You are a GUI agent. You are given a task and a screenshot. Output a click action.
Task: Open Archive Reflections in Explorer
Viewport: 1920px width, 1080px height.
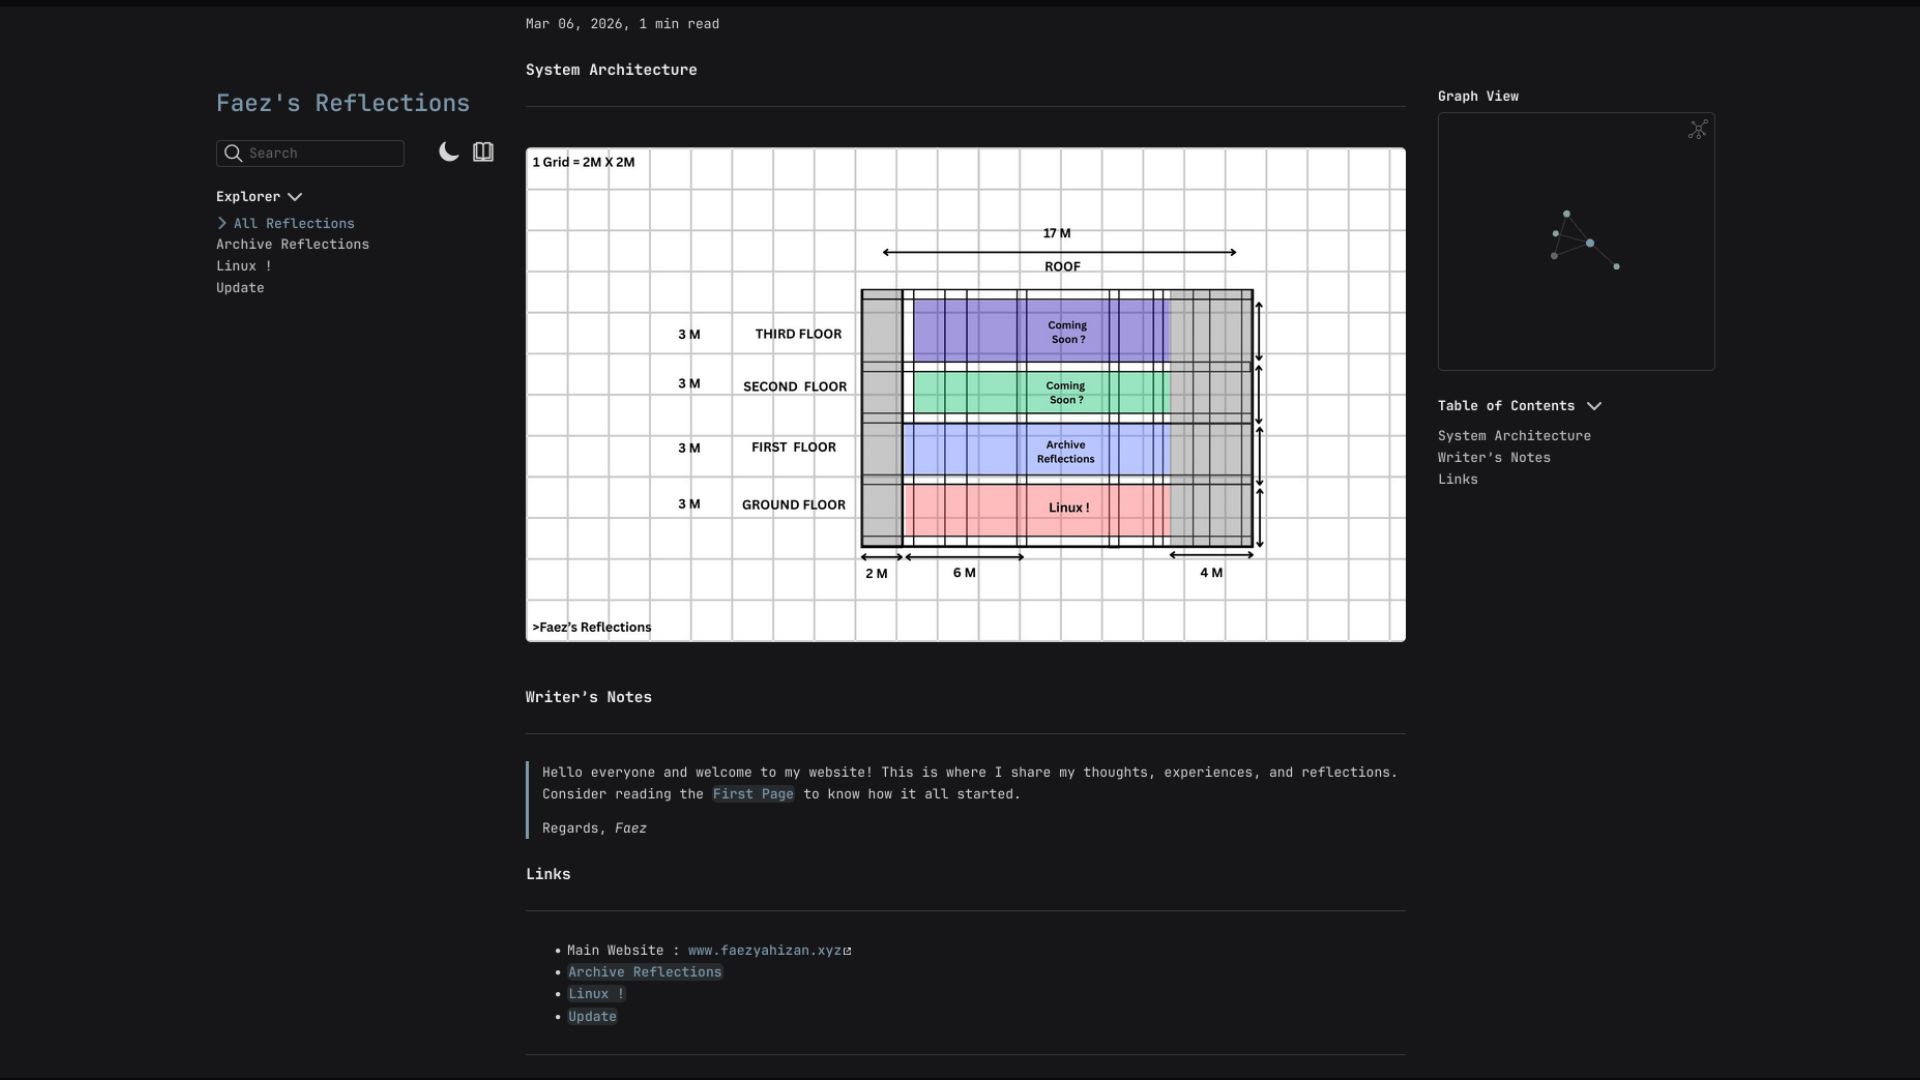tap(292, 245)
